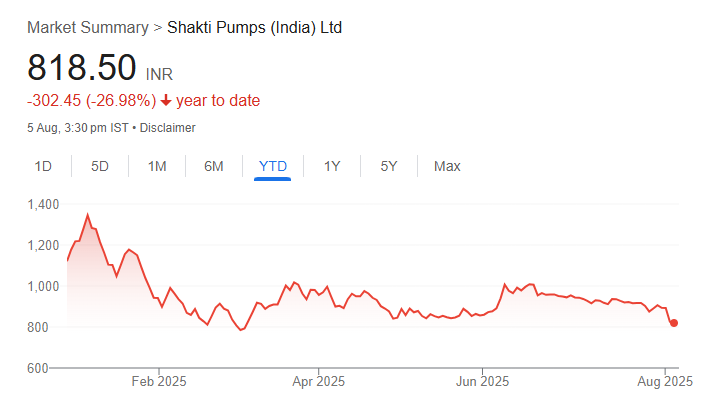
Task: Click the red down arrow icon
Action: pos(166,101)
